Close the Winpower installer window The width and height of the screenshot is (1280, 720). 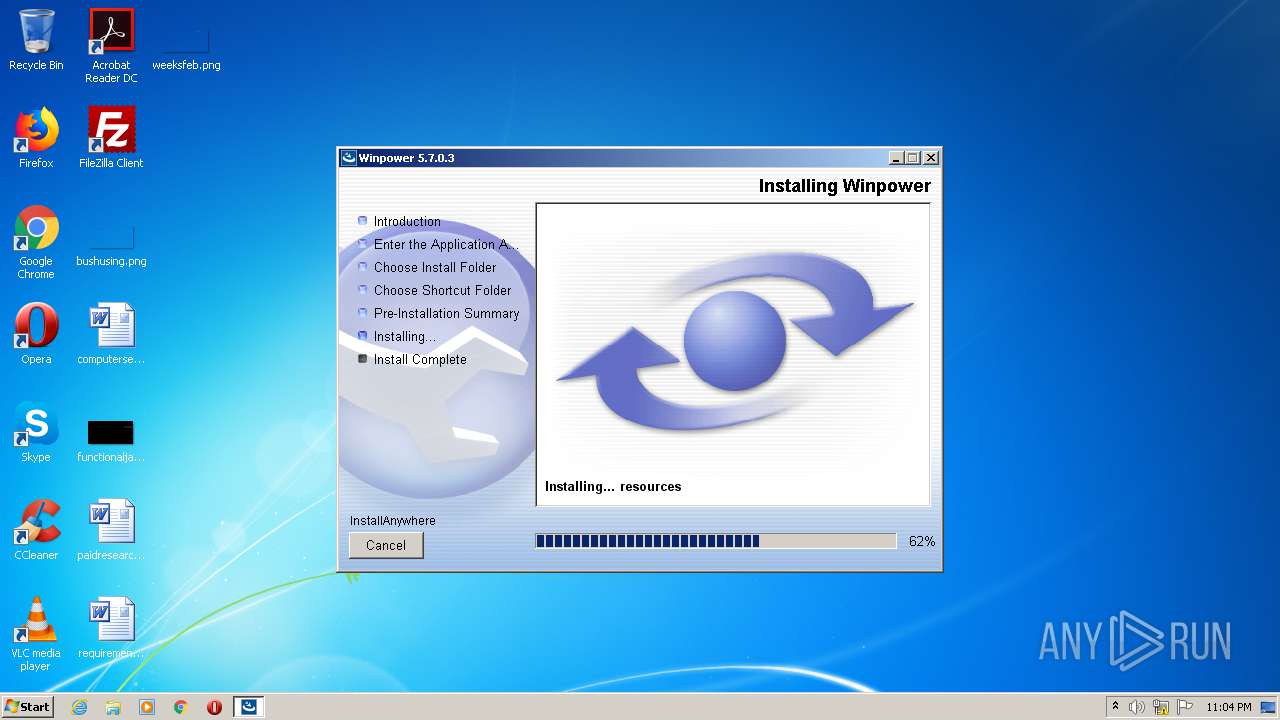(x=931, y=158)
